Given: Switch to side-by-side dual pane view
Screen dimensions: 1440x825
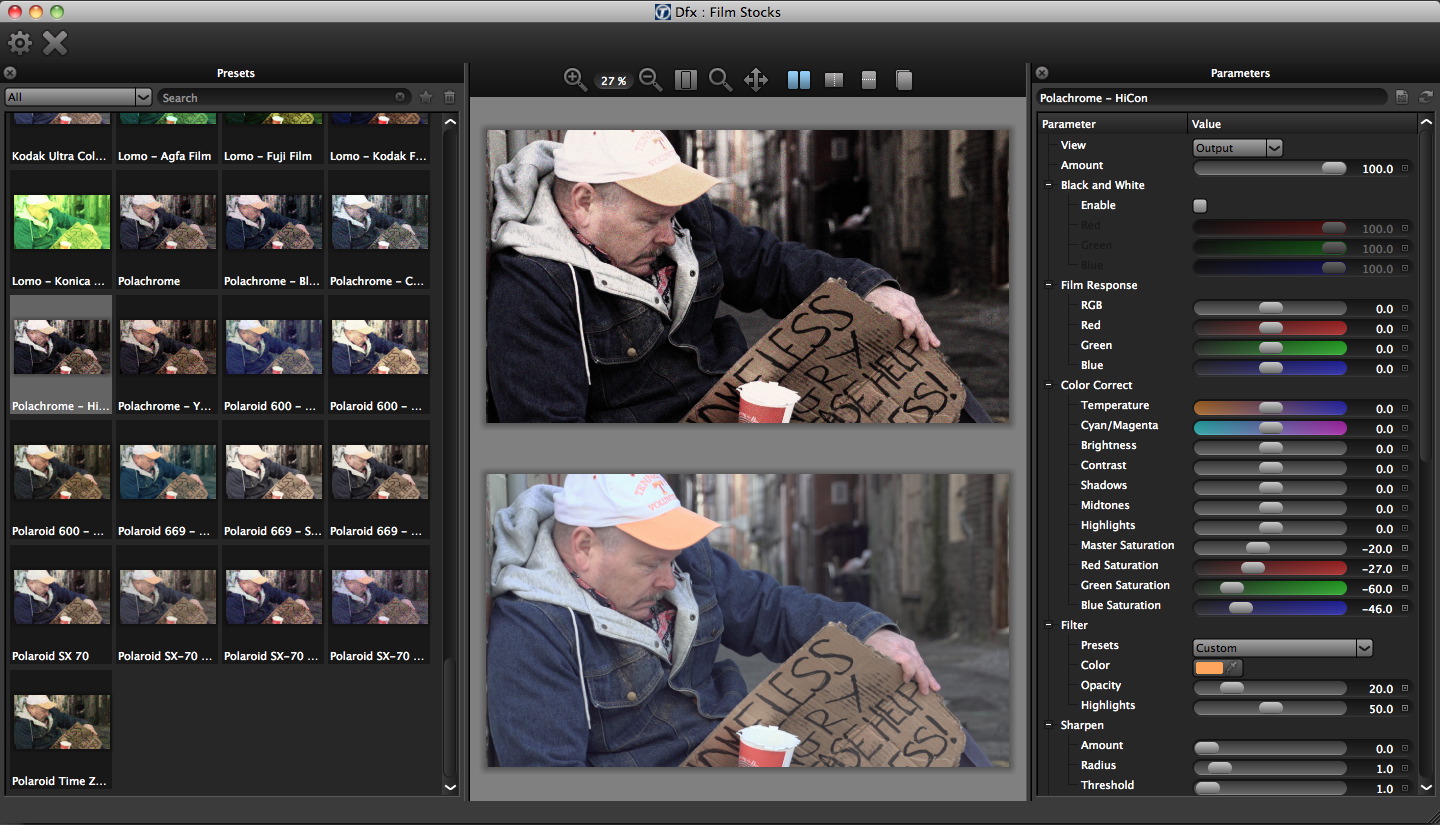Looking at the screenshot, I should (799, 80).
